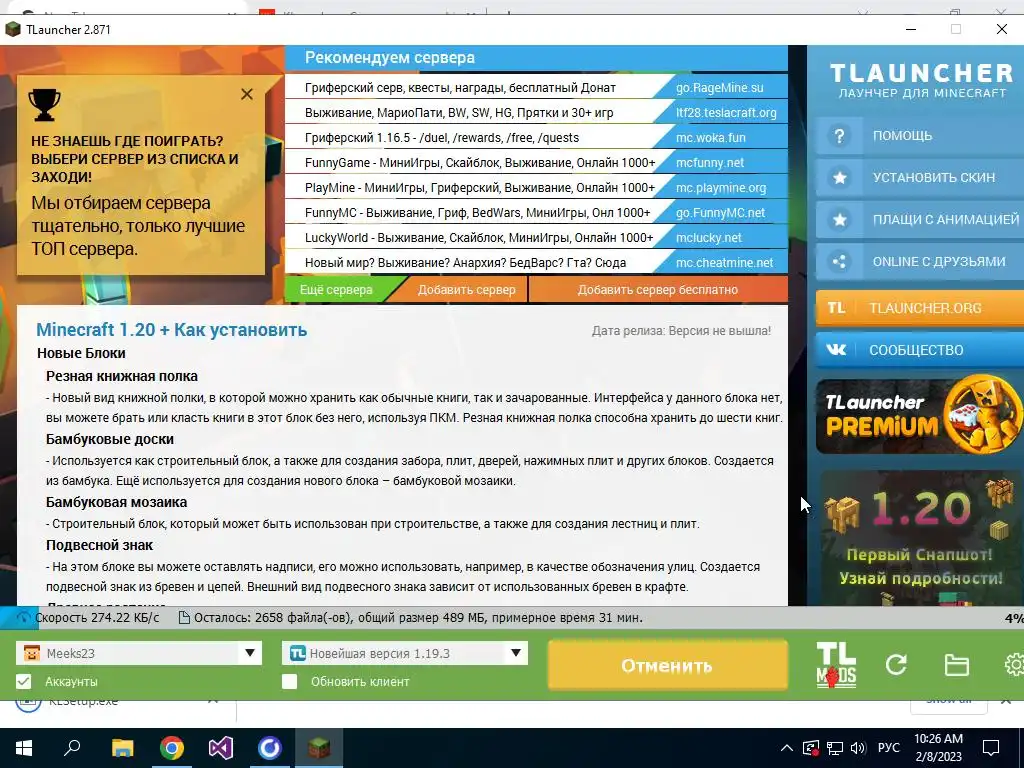This screenshot has width=1024, height=768.
Task: Open Помощь sidebar item
Action: (920, 136)
